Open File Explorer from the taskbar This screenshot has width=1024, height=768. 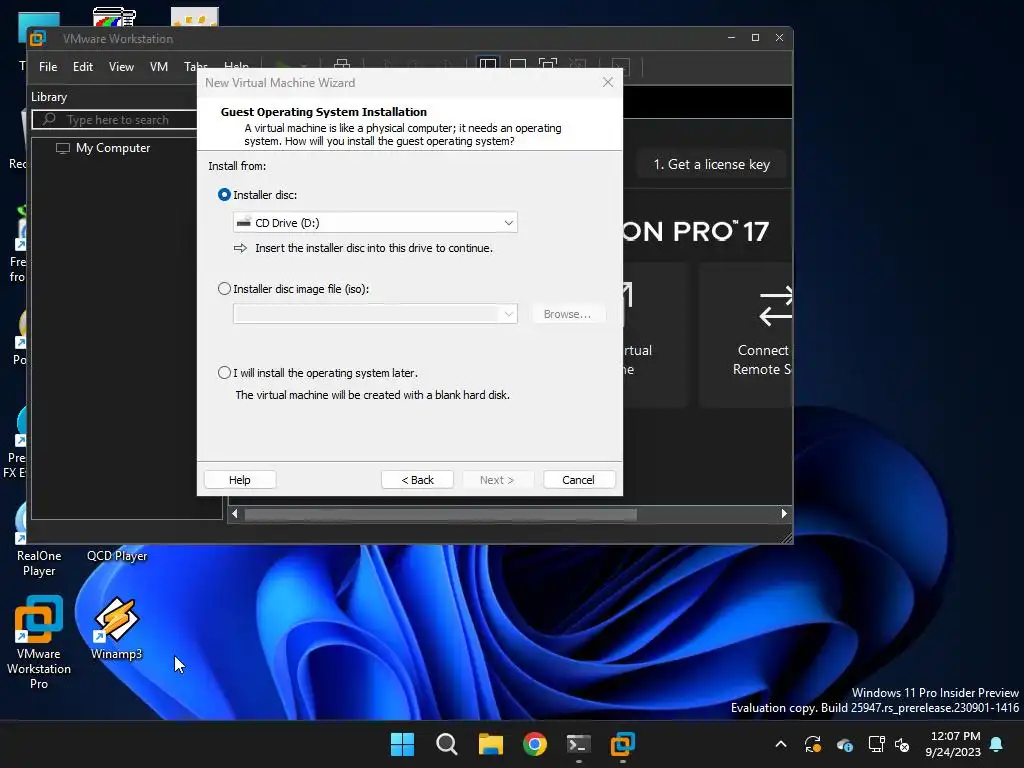[x=490, y=744]
